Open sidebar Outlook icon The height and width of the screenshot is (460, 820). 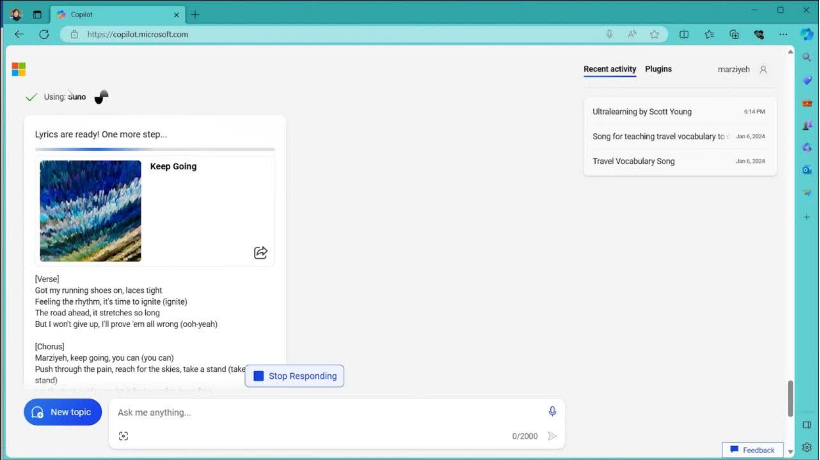pyautogui.click(x=807, y=170)
